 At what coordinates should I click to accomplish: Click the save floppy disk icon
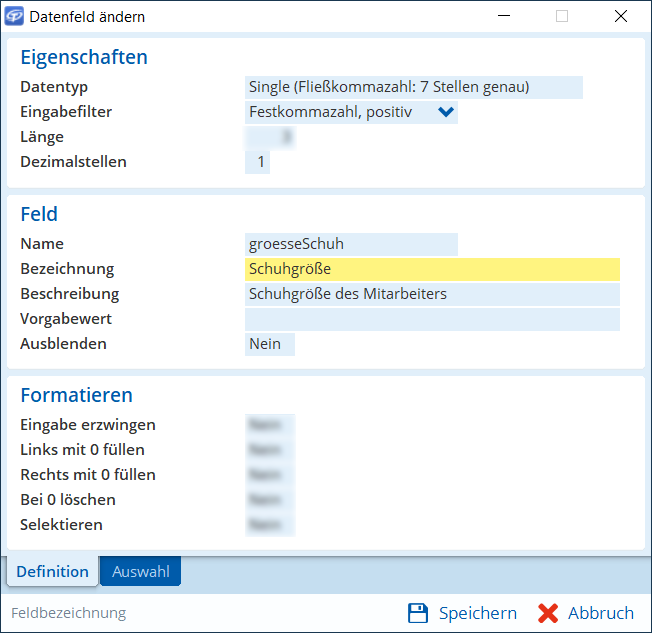click(x=418, y=613)
